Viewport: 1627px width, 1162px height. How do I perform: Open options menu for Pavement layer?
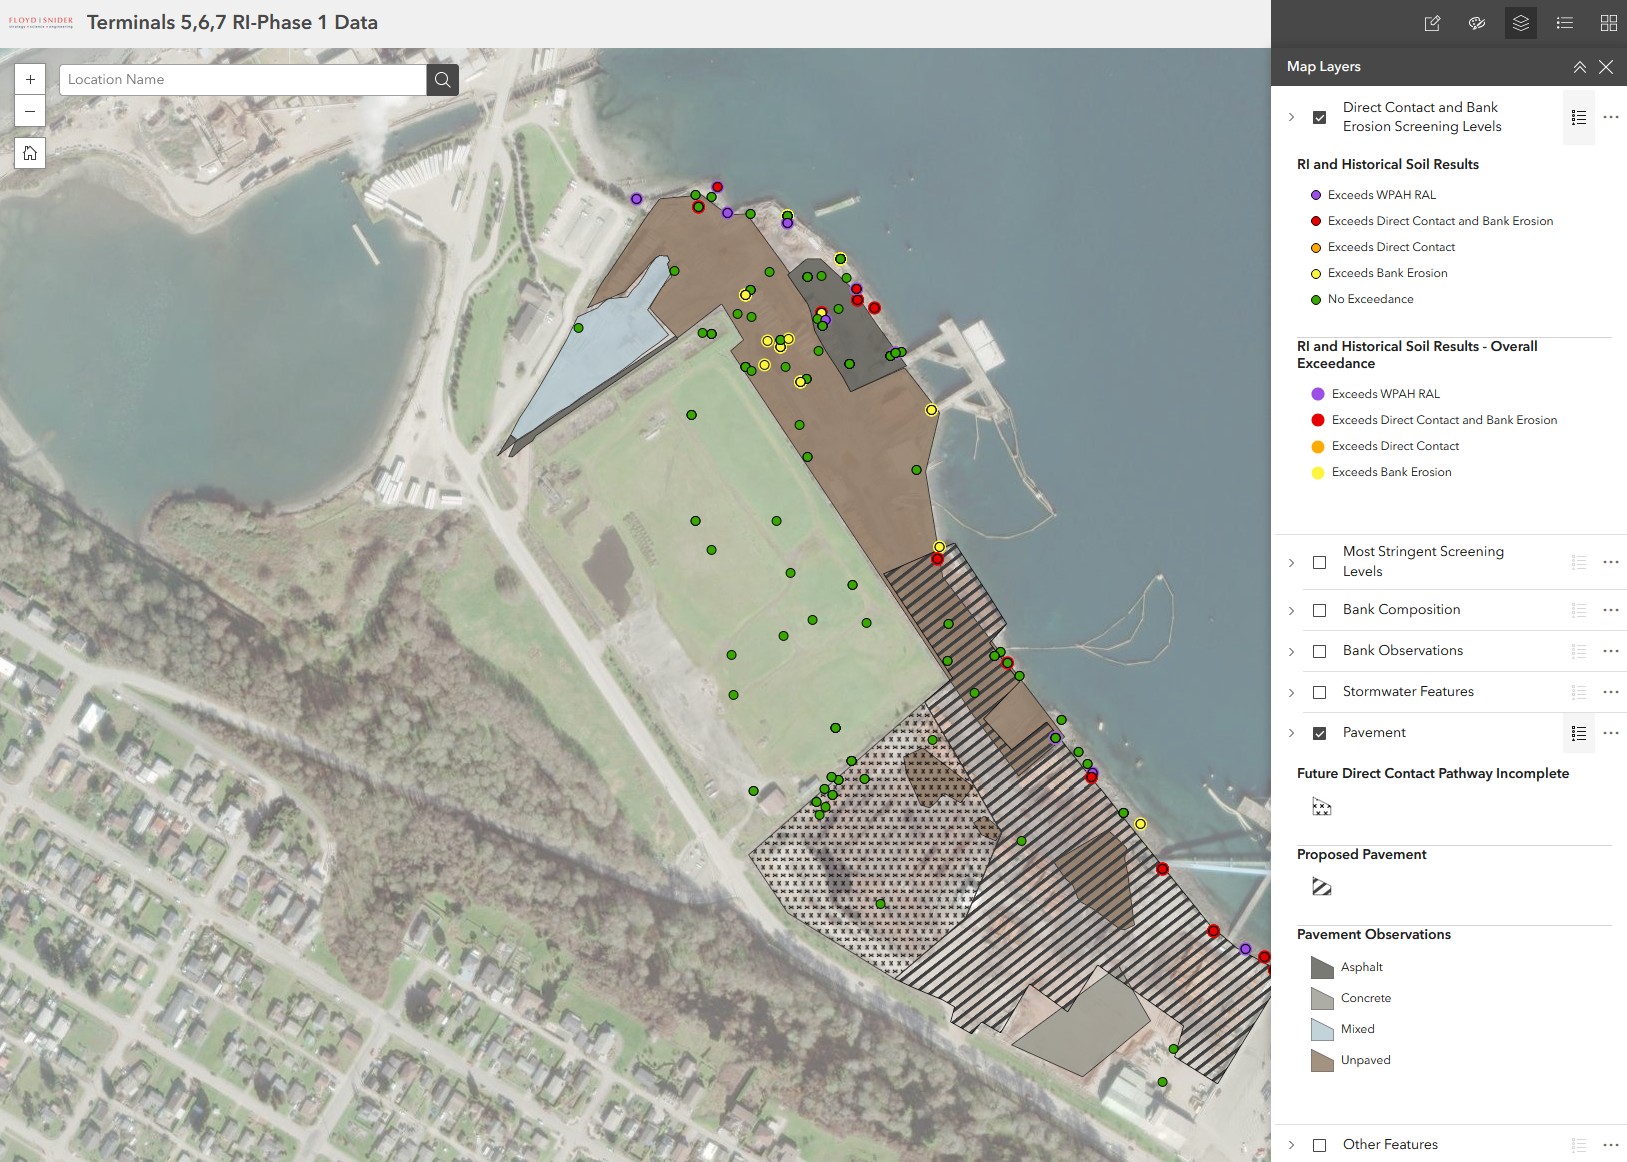(x=1611, y=733)
